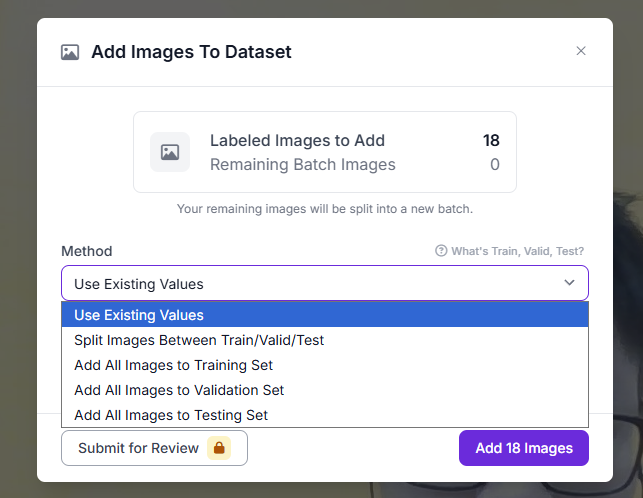Close the Add Images To Dataset dialog
This screenshot has width=643, height=498.
[x=581, y=51]
